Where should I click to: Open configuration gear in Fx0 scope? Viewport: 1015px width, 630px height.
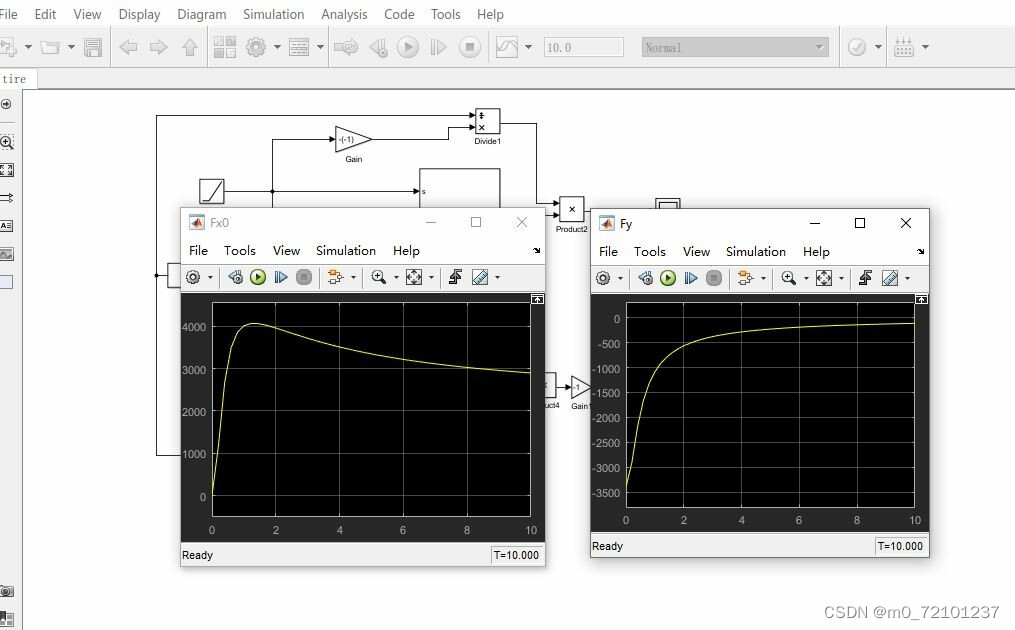click(x=193, y=277)
